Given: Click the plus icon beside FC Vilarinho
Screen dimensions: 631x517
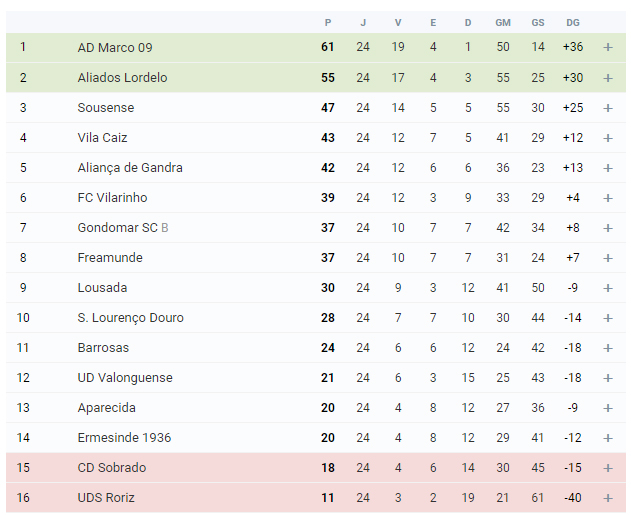Looking at the screenshot, I should click(608, 198).
